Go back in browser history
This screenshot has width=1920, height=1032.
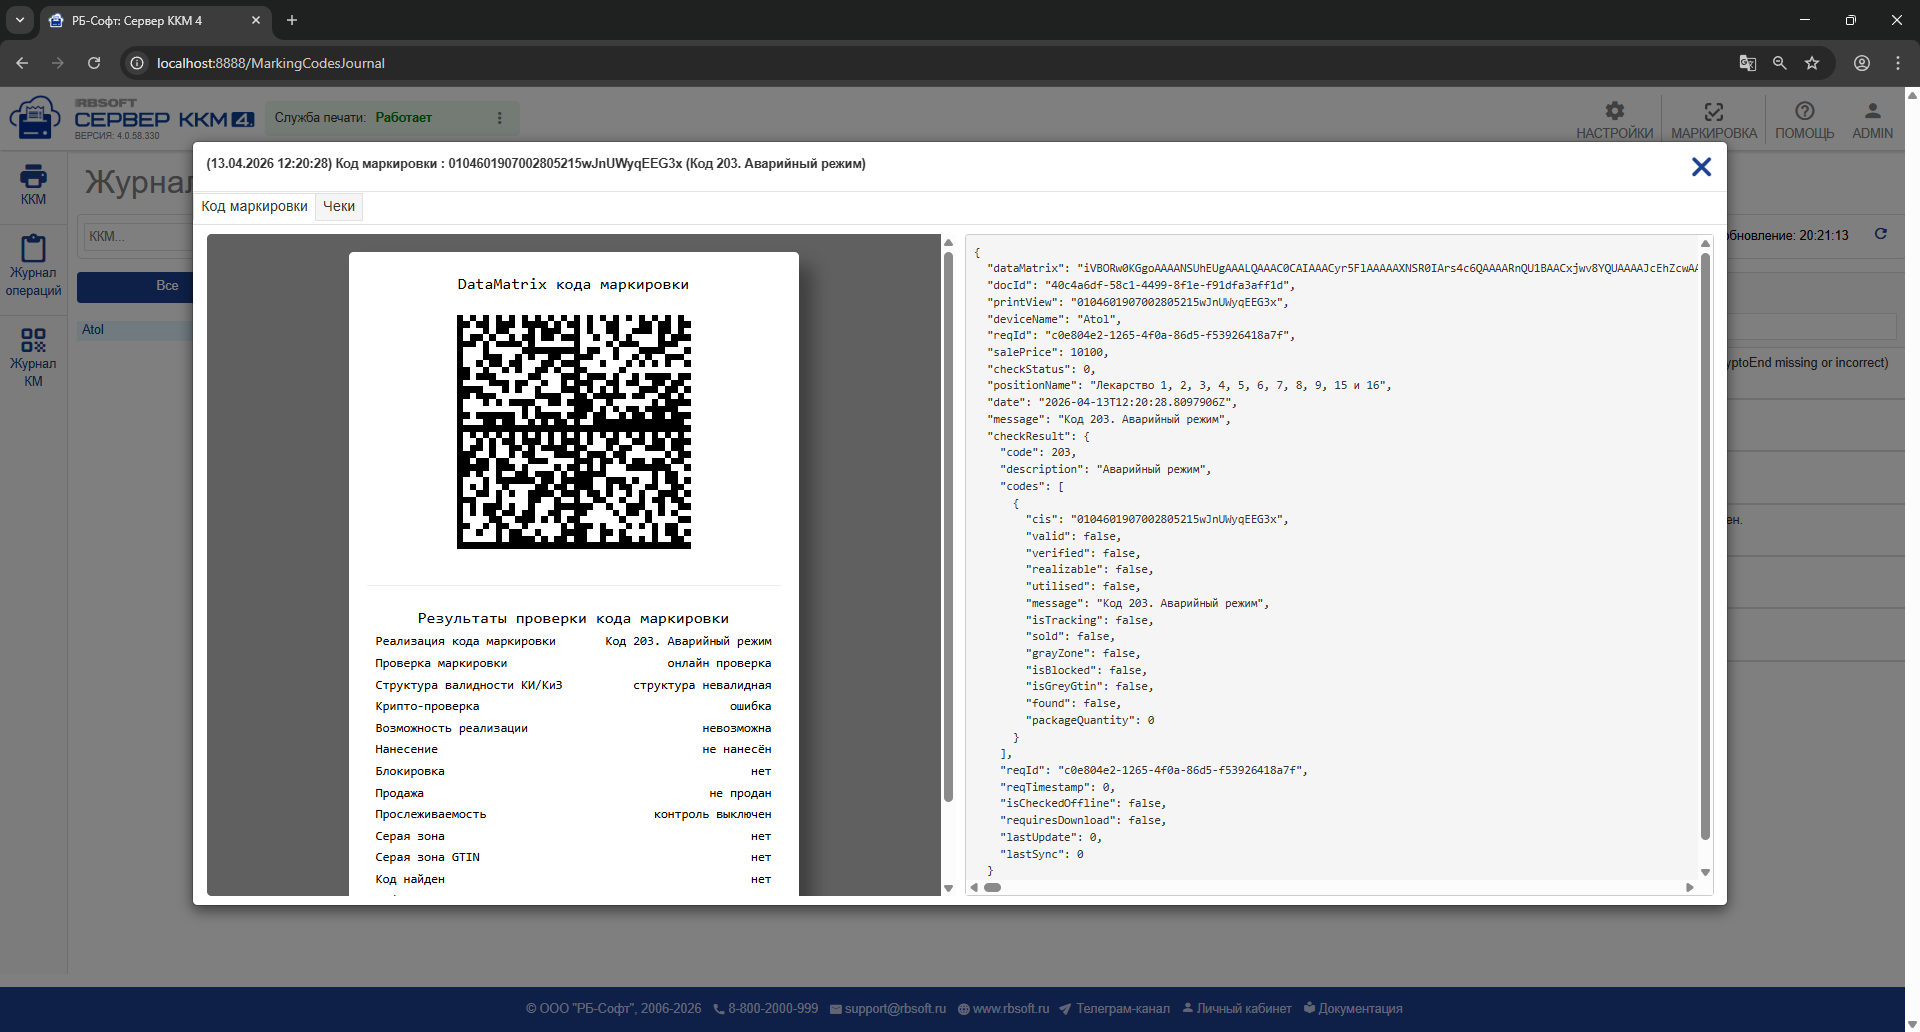tap(22, 63)
